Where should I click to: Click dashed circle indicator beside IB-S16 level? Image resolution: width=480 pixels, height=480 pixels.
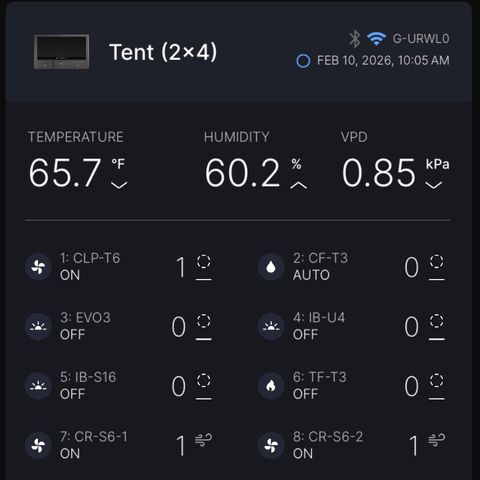click(204, 380)
